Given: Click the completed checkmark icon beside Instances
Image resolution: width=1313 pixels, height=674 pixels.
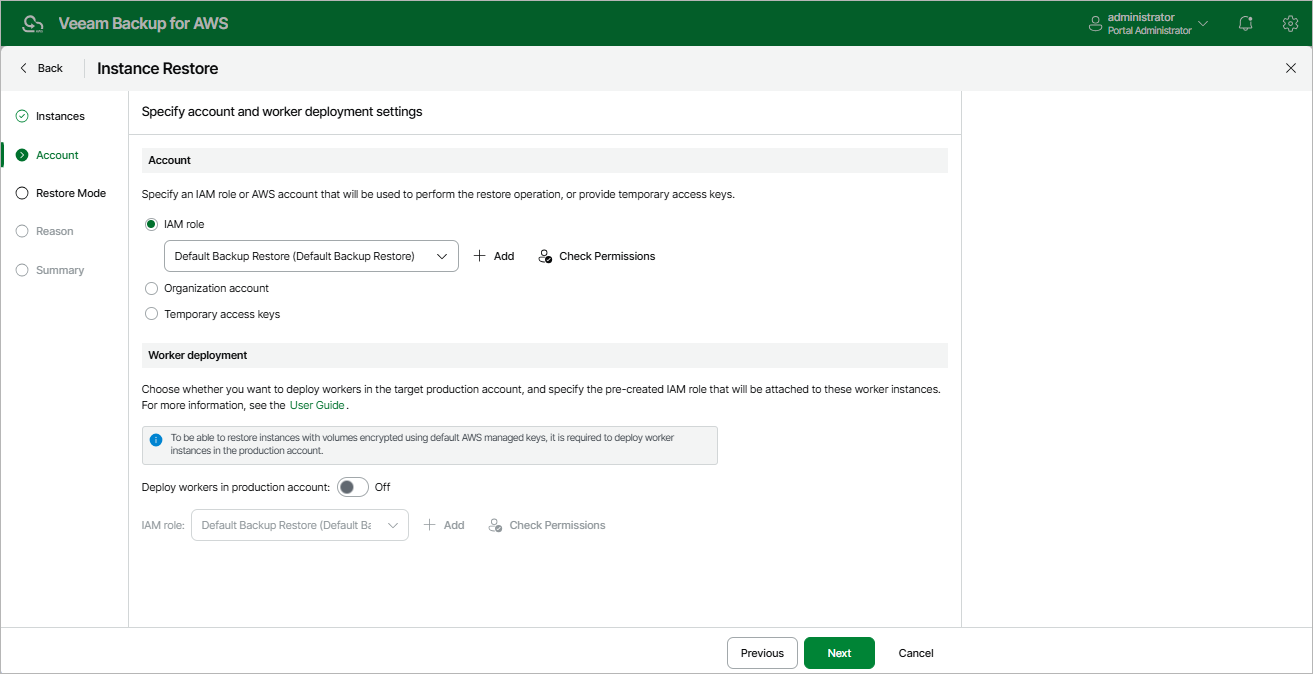Looking at the screenshot, I should pos(22,116).
